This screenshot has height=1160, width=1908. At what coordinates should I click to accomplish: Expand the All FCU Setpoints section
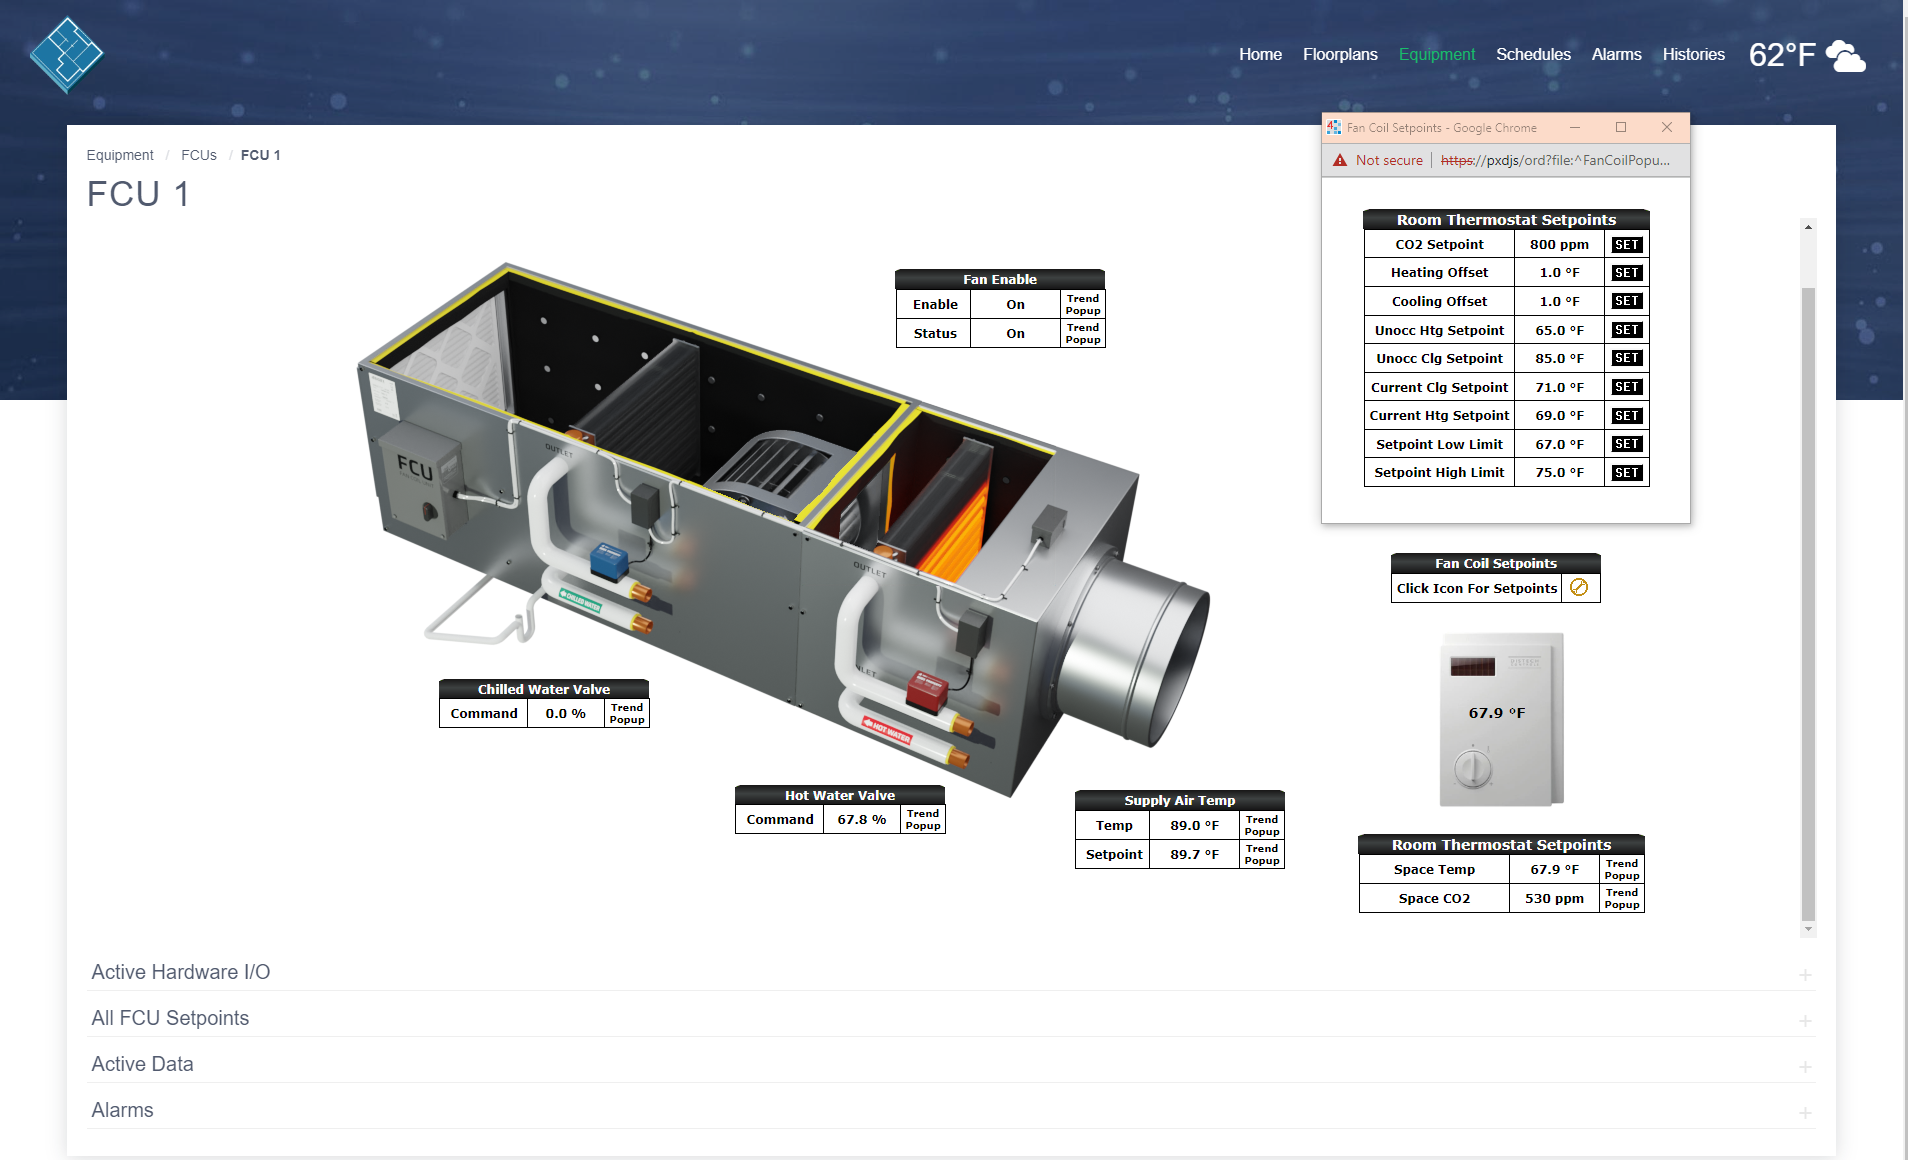coord(1805,1020)
